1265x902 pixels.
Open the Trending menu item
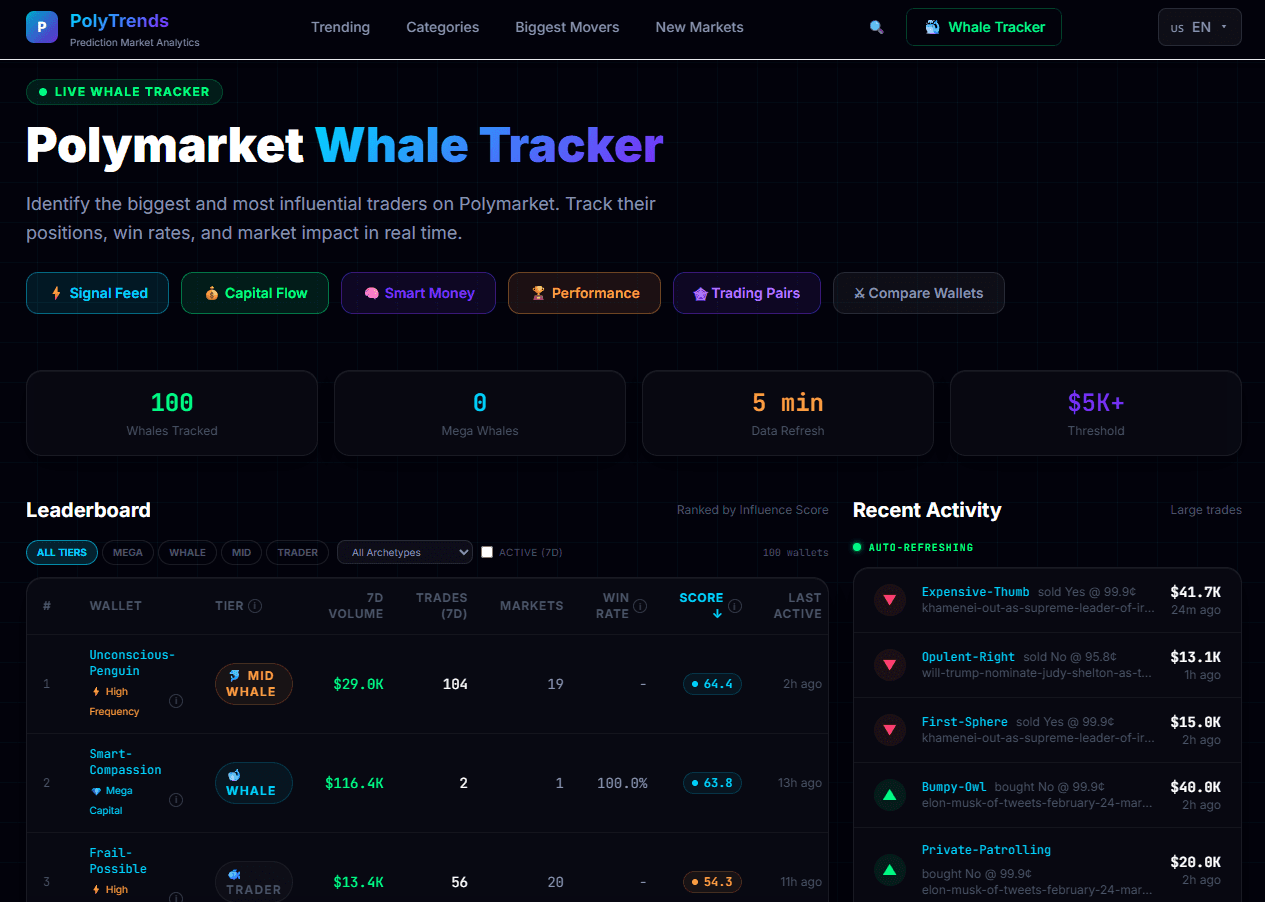pyautogui.click(x=340, y=27)
